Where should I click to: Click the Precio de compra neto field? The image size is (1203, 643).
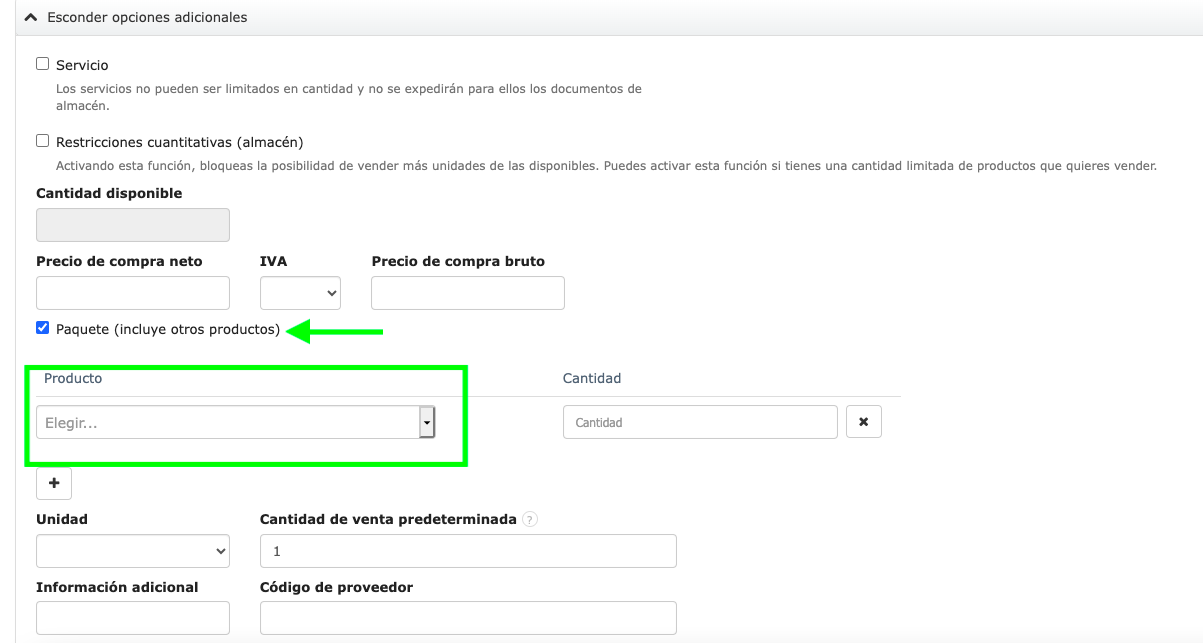(133, 293)
